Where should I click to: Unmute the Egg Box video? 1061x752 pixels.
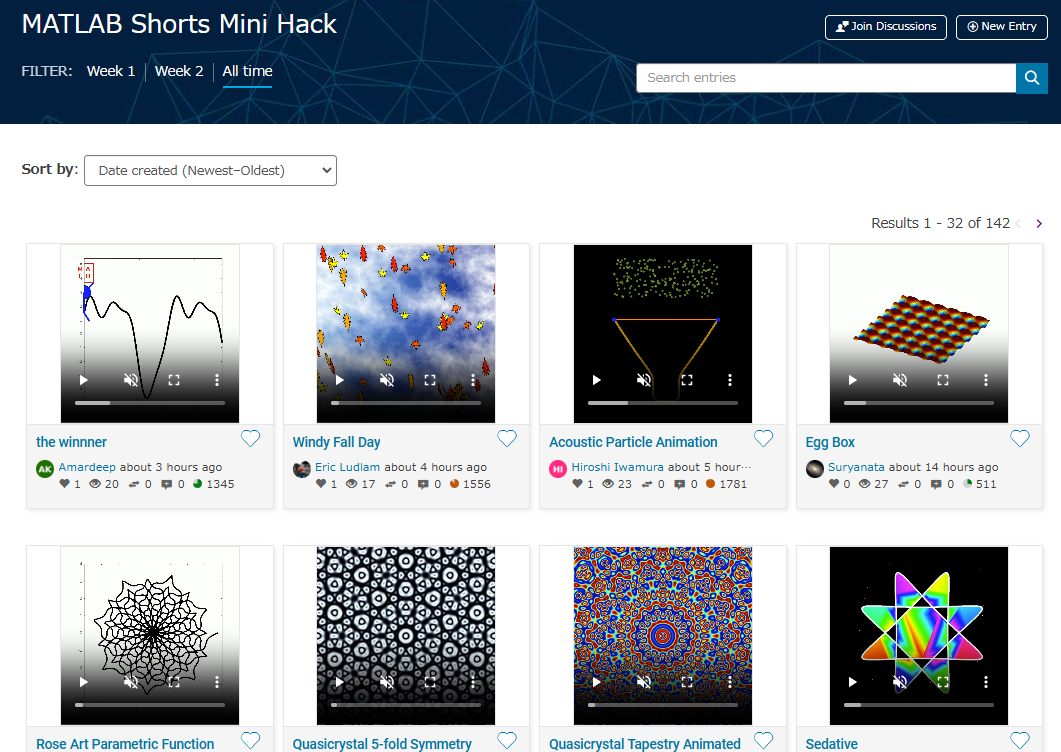(x=899, y=380)
